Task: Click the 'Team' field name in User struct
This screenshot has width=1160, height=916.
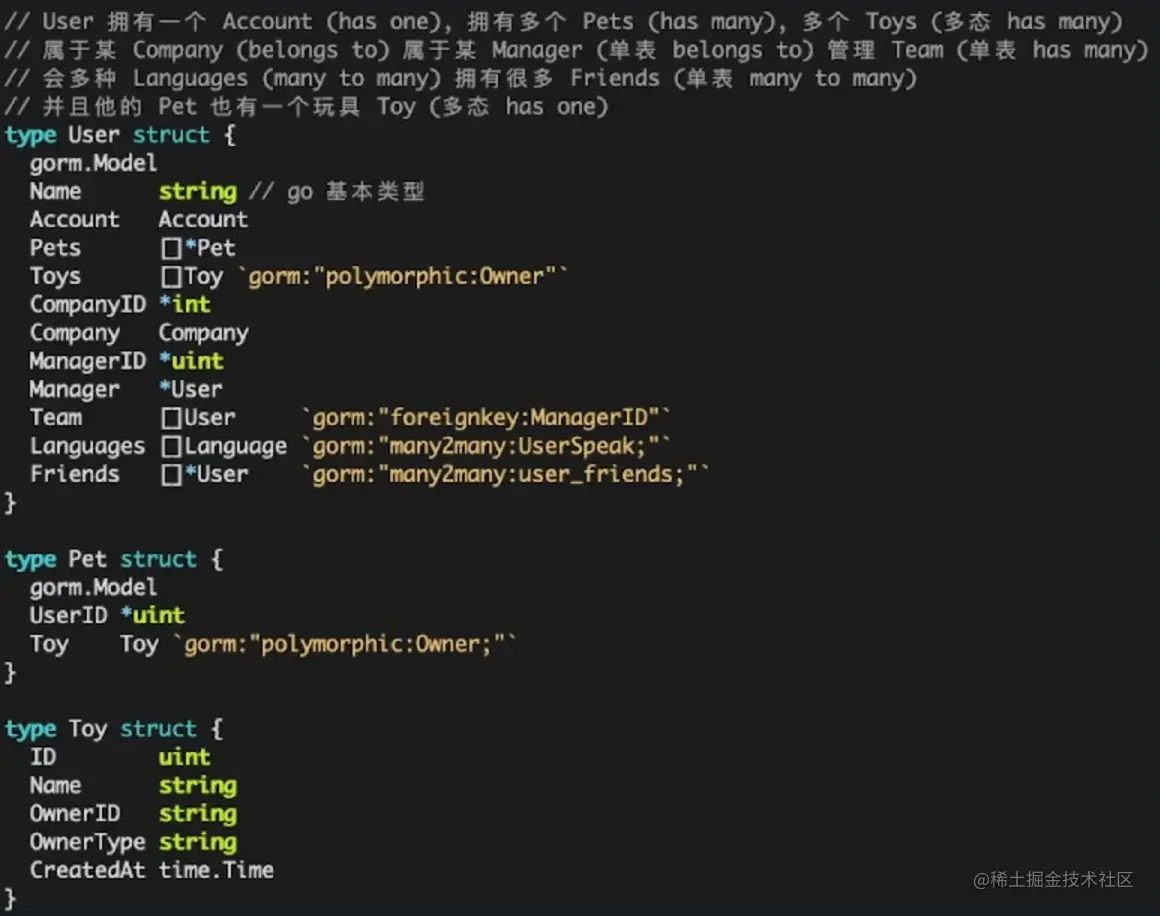Action: coord(56,417)
